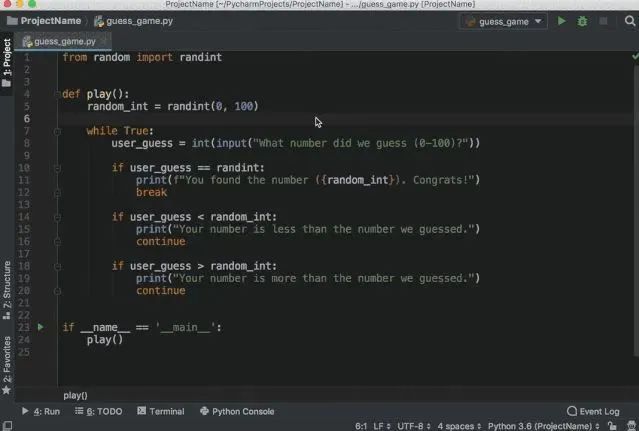
Task: Click the structure icon in left stripe
Action: [7, 315]
